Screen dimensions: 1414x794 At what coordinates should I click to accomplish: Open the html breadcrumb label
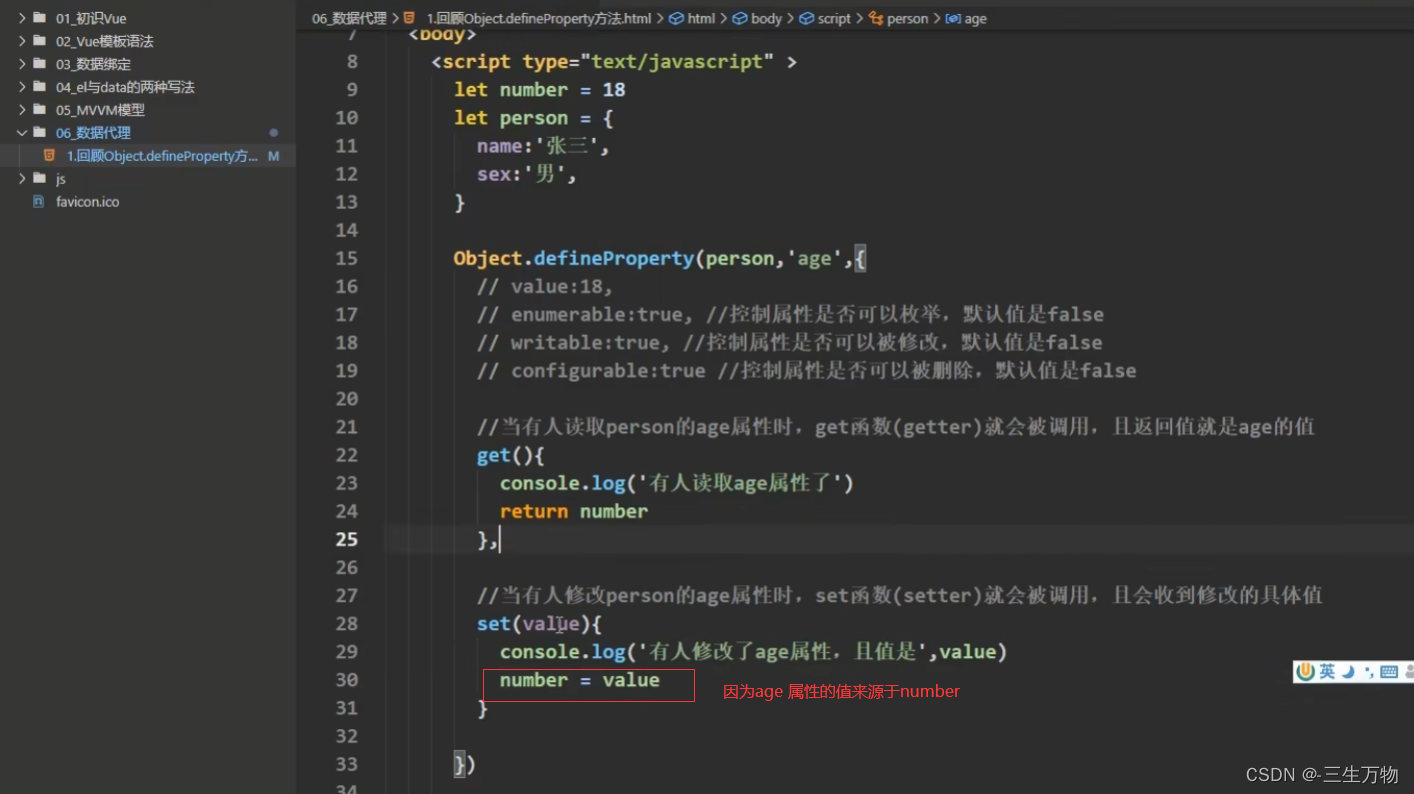click(x=701, y=18)
